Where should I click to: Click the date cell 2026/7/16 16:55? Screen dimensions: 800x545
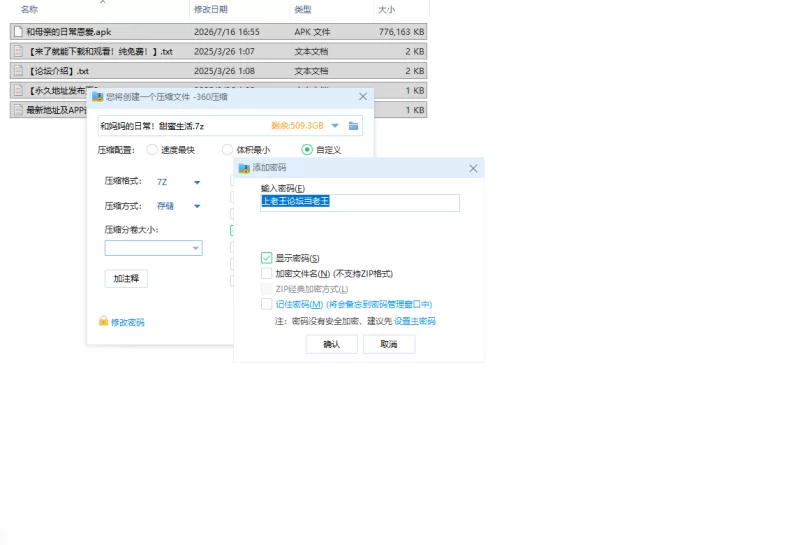point(227,32)
